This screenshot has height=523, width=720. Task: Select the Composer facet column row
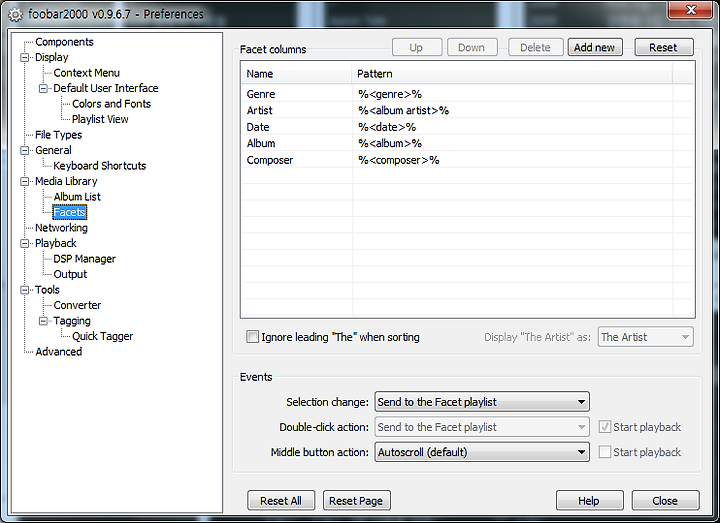pos(467,160)
